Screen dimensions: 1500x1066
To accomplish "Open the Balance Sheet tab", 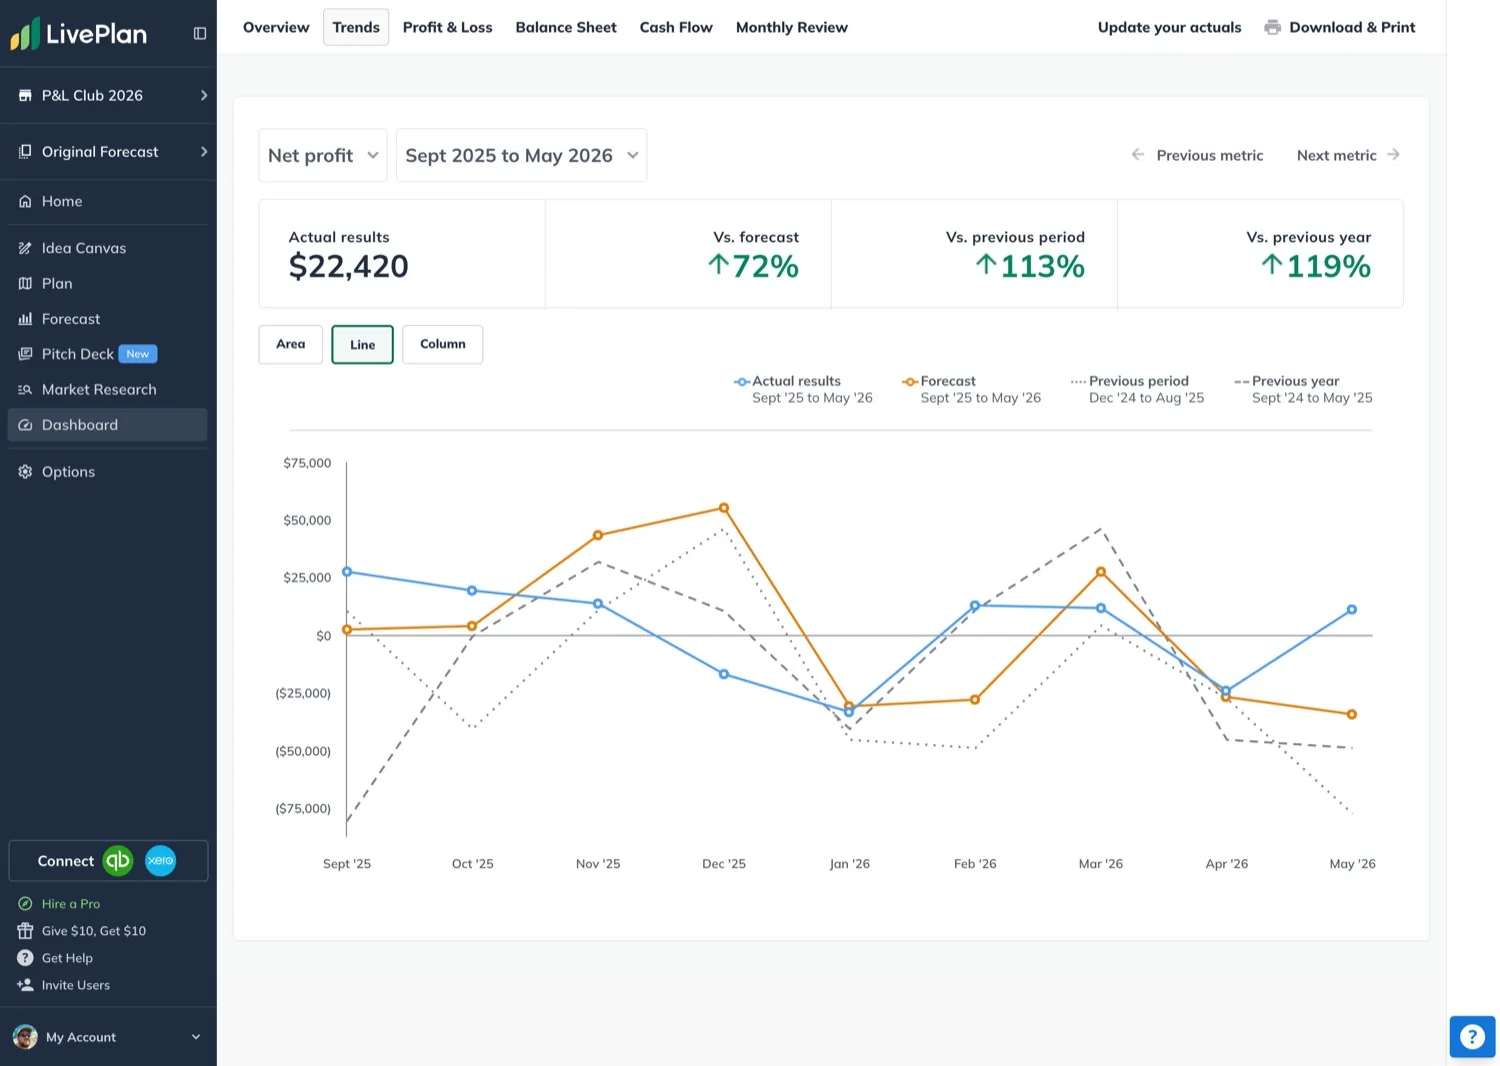I will 566,27.
